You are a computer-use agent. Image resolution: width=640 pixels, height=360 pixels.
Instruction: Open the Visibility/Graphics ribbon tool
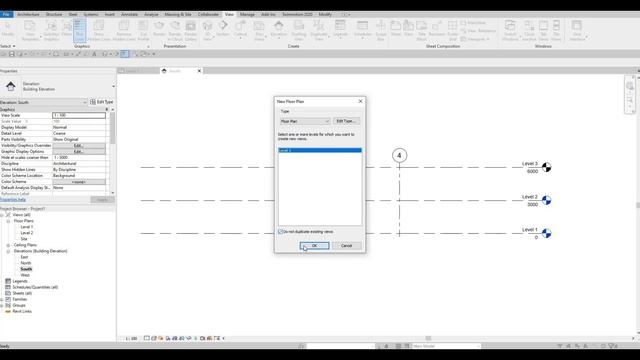click(51, 31)
